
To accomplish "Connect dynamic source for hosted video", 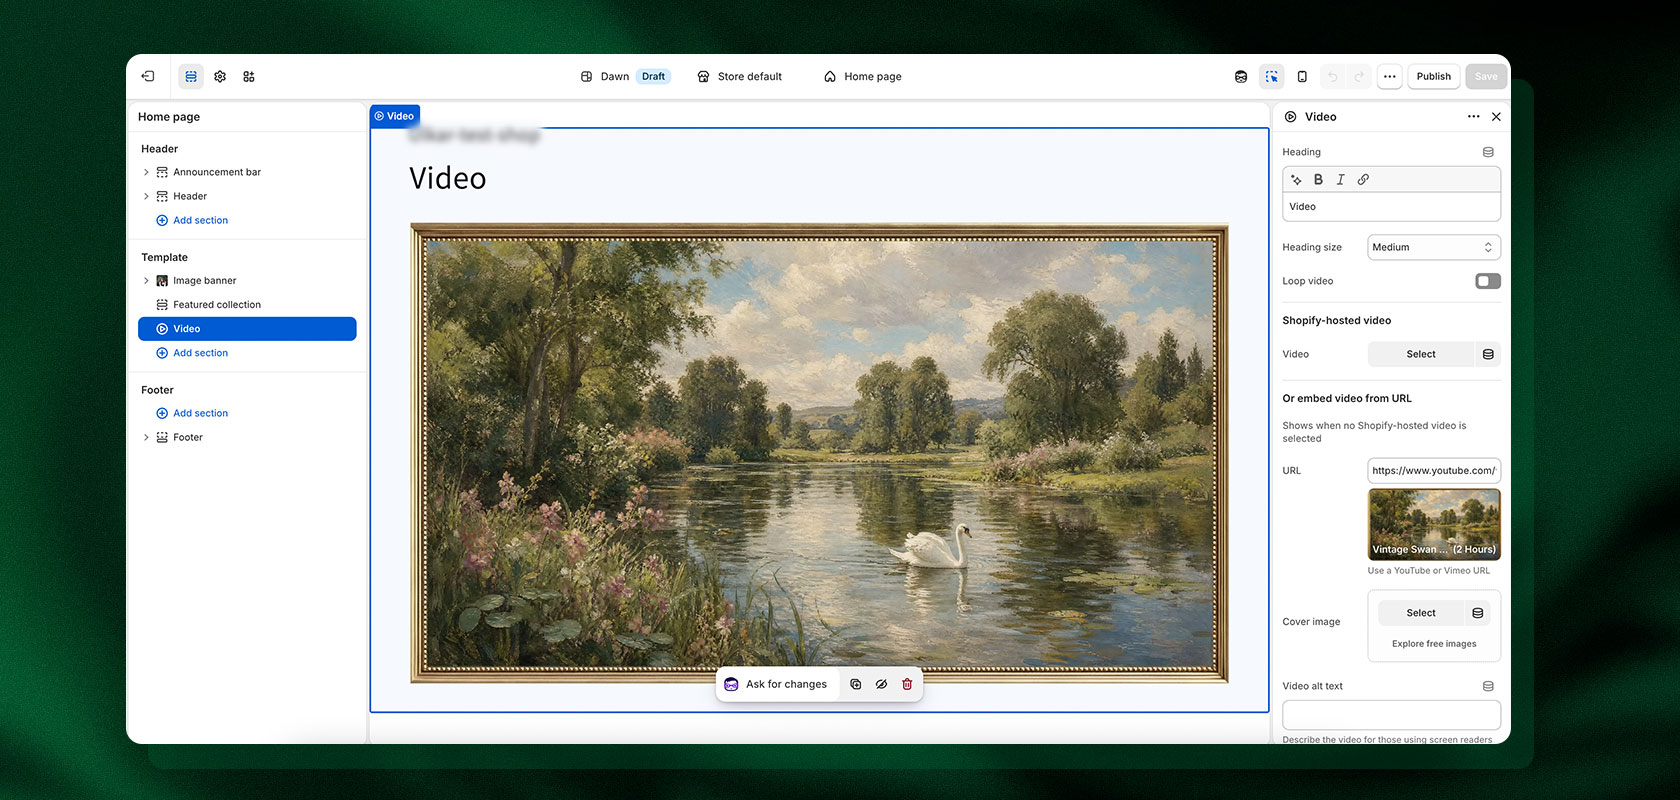I will [1488, 354].
